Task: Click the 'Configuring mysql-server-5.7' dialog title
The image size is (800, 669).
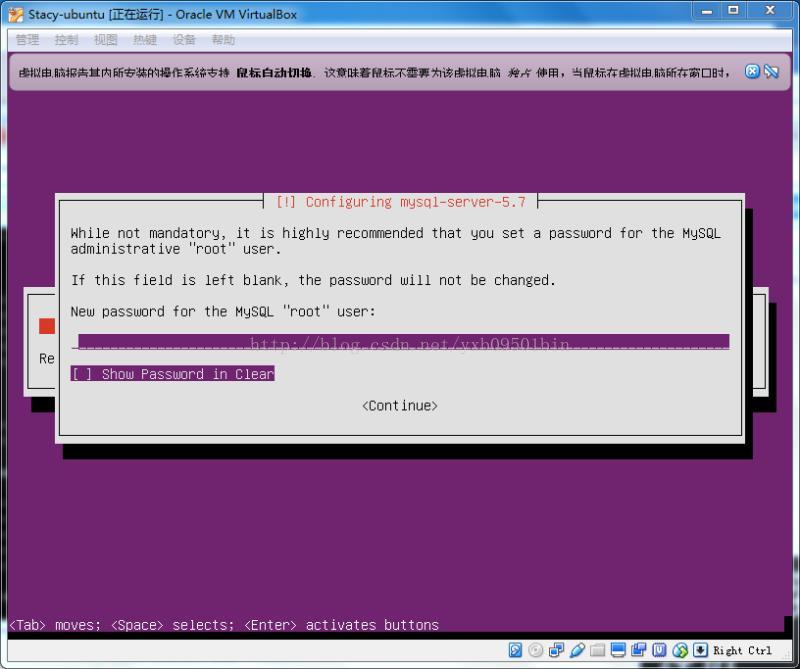Action: 401,202
